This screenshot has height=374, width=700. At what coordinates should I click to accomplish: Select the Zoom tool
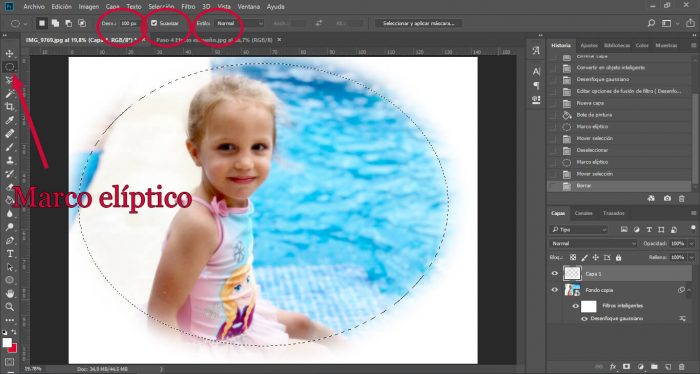tap(9, 307)
